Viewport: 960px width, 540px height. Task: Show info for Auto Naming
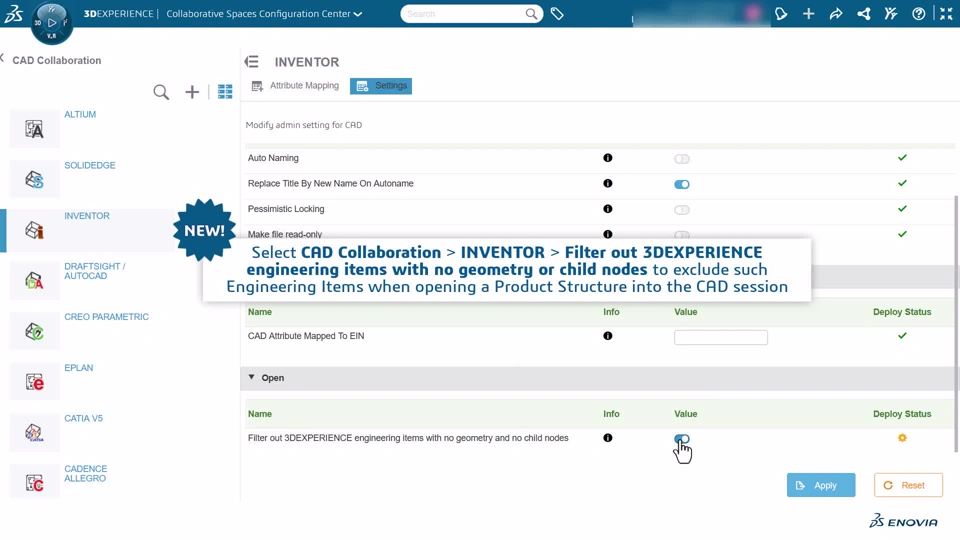tap(607, 158)
